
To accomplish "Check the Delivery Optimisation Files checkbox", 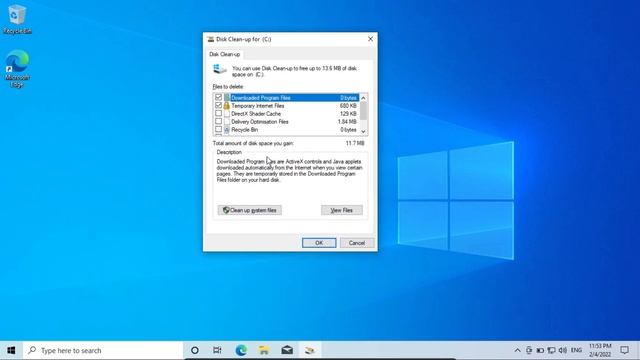I will click(x=218, y=121).
